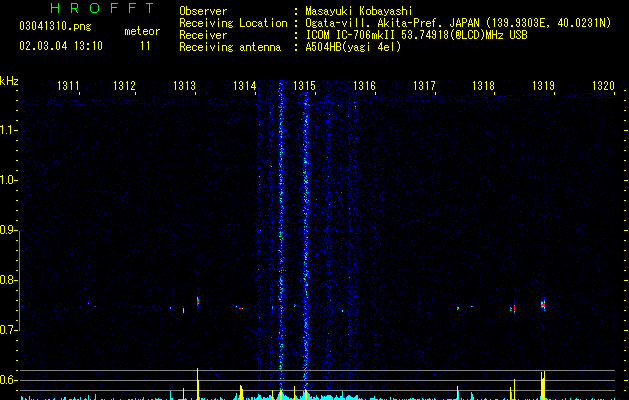Click the 1315 time marker
This screenshot has width=629, height=400.
[304, 86]
